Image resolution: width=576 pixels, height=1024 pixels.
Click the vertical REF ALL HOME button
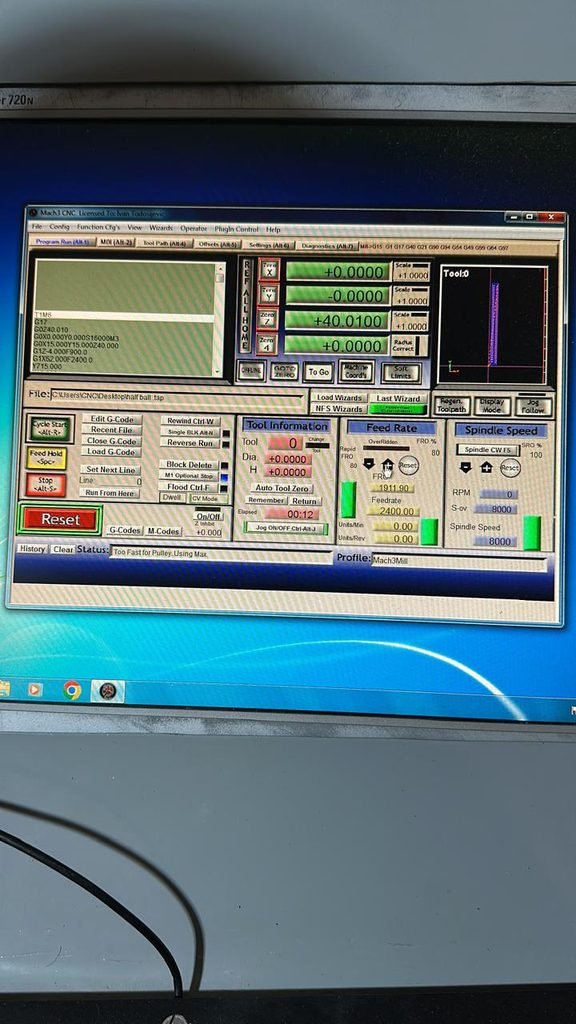tap(246, 306)
